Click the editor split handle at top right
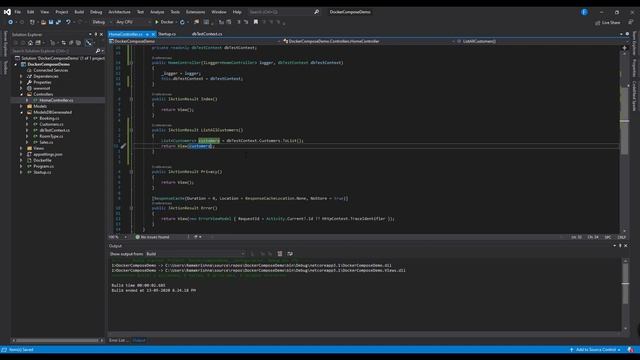The height and width of the screenshot is (360, 640). tap(624, 48)
